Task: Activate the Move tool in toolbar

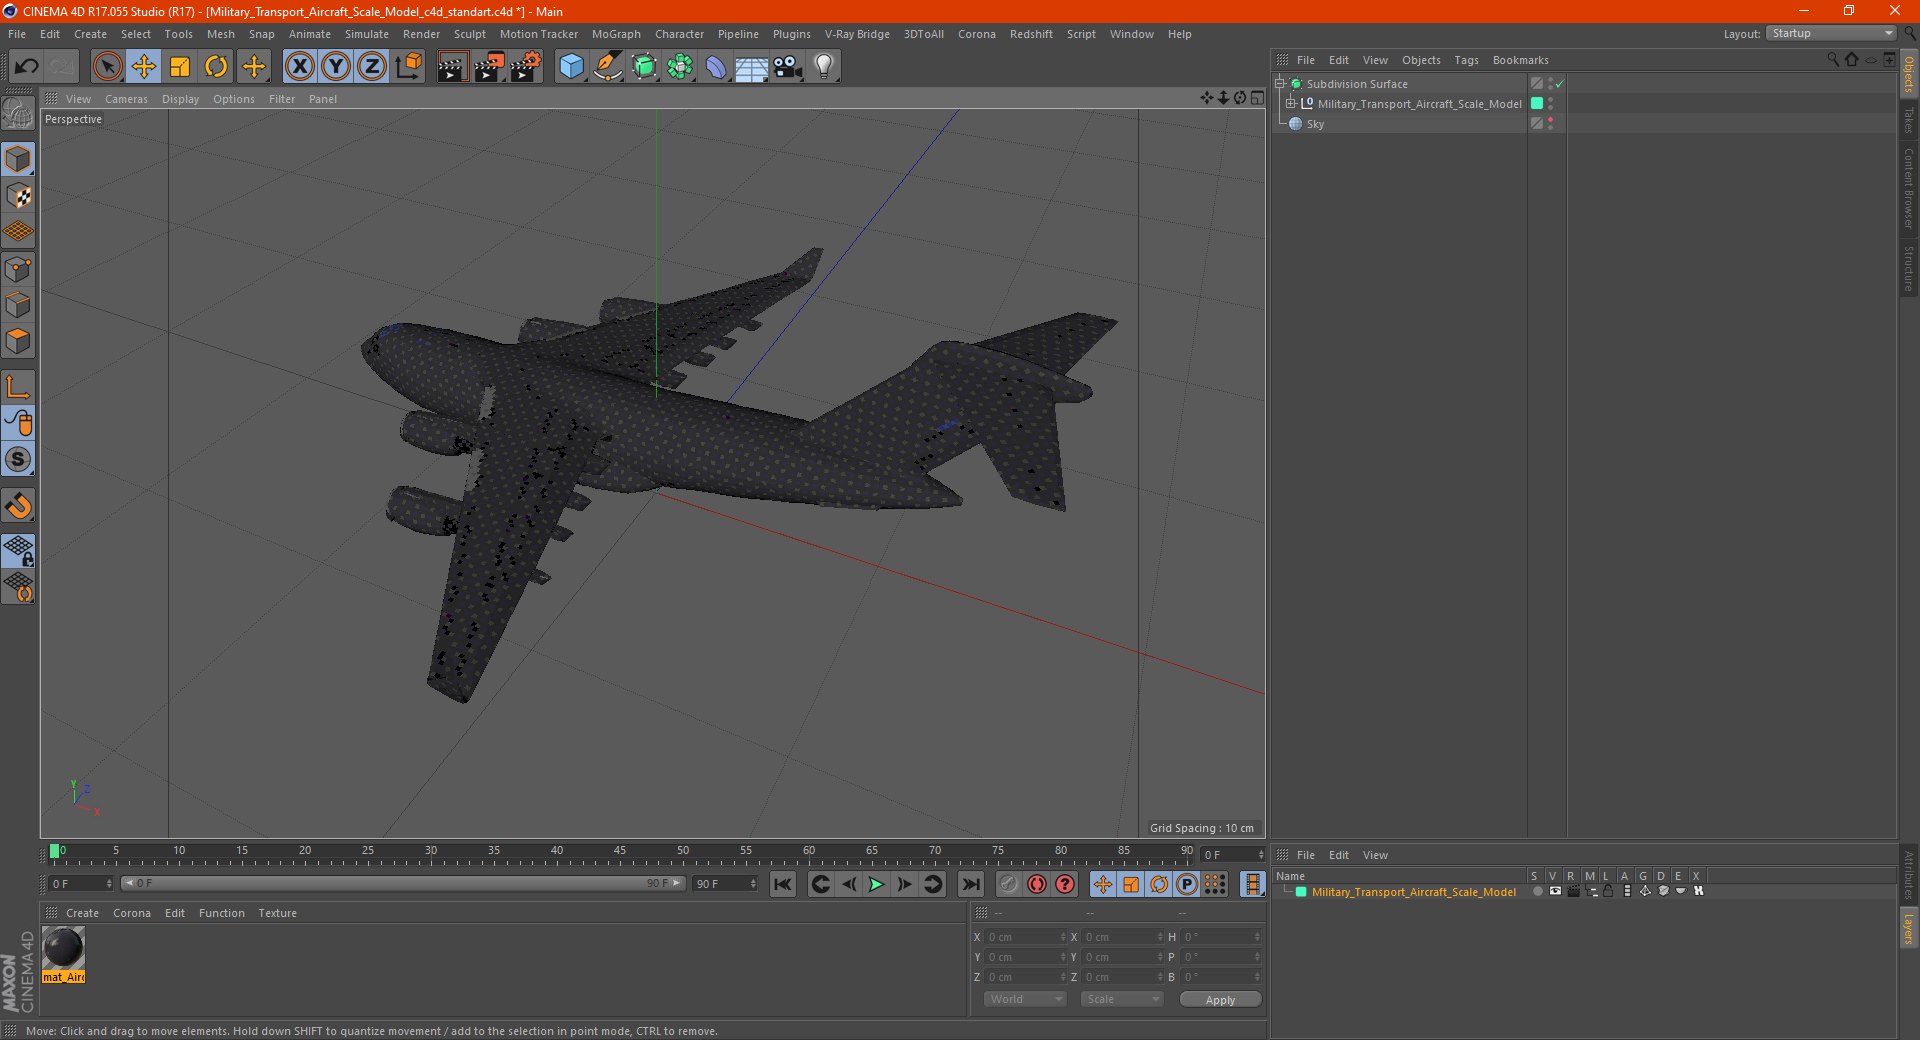Action: tap(144, 67)
